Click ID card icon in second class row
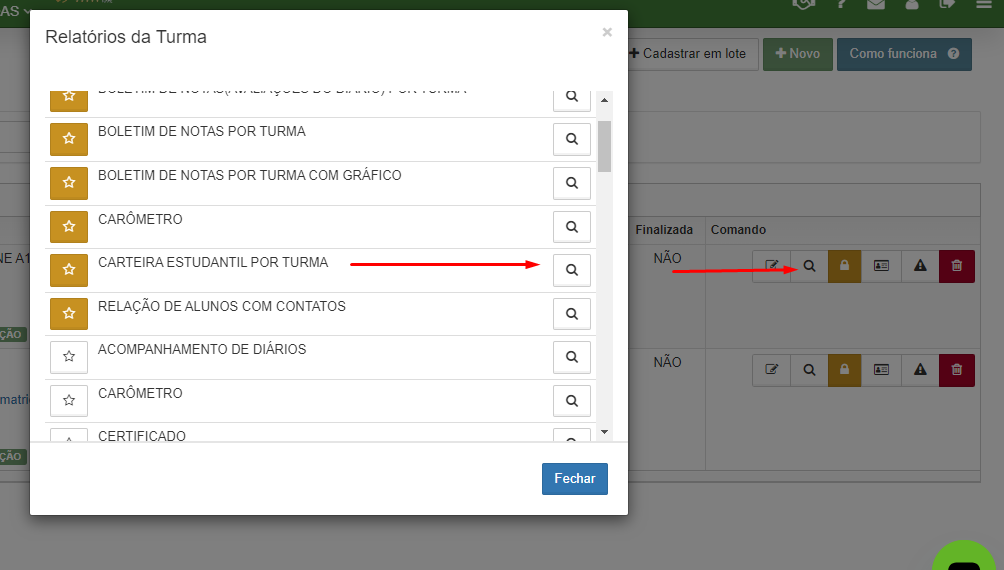Image resolution: width=1004 pixels, height=570 pixels. (881, 370)
